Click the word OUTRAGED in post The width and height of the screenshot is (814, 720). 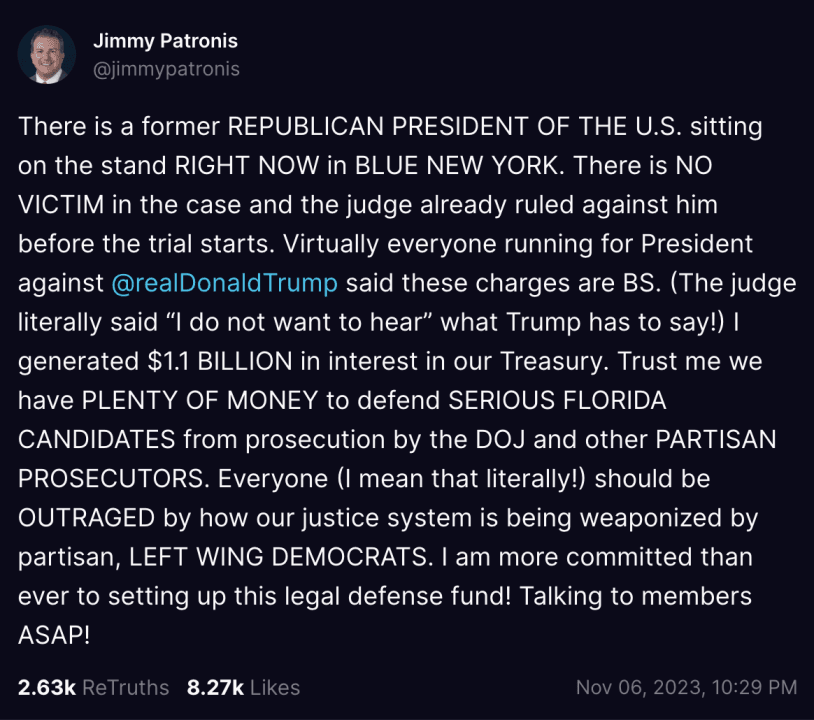102,518
